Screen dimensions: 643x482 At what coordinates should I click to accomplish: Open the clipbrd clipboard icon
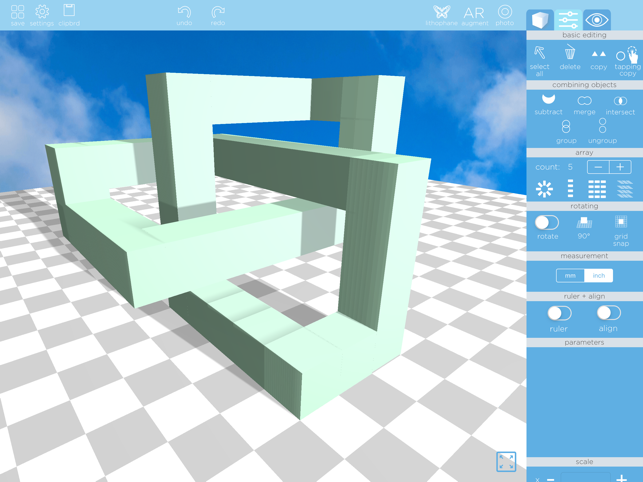pos(69,15)
